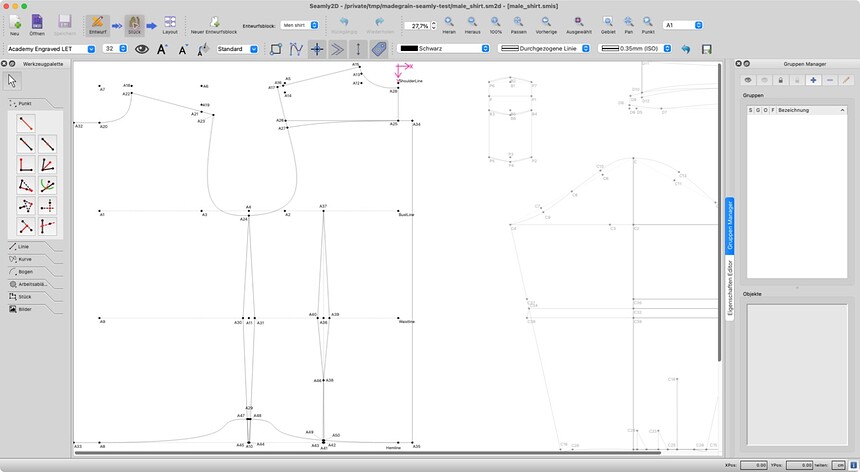Toggle the grainline vertical arrow display
Image resolution: width=860 pixels, height=472 pixels.
pyautogui.click(x=358, y=49)
